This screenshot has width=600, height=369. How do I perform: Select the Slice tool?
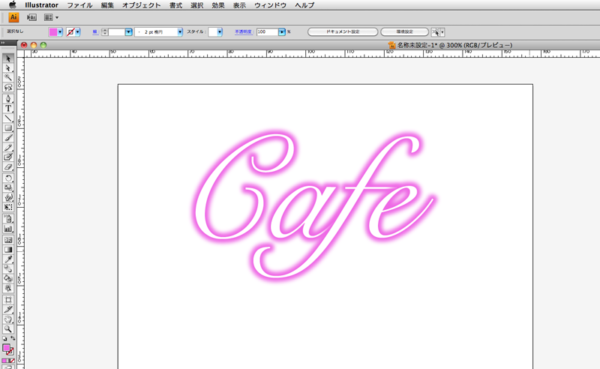pos(8,309)
